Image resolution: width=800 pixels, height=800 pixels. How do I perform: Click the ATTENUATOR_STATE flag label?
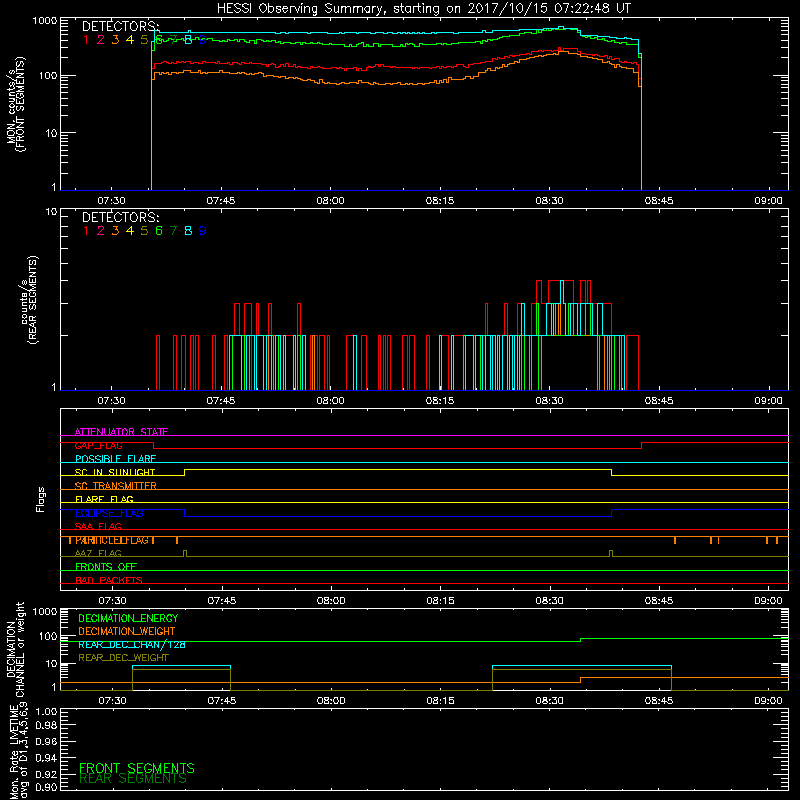pos(121,432)
